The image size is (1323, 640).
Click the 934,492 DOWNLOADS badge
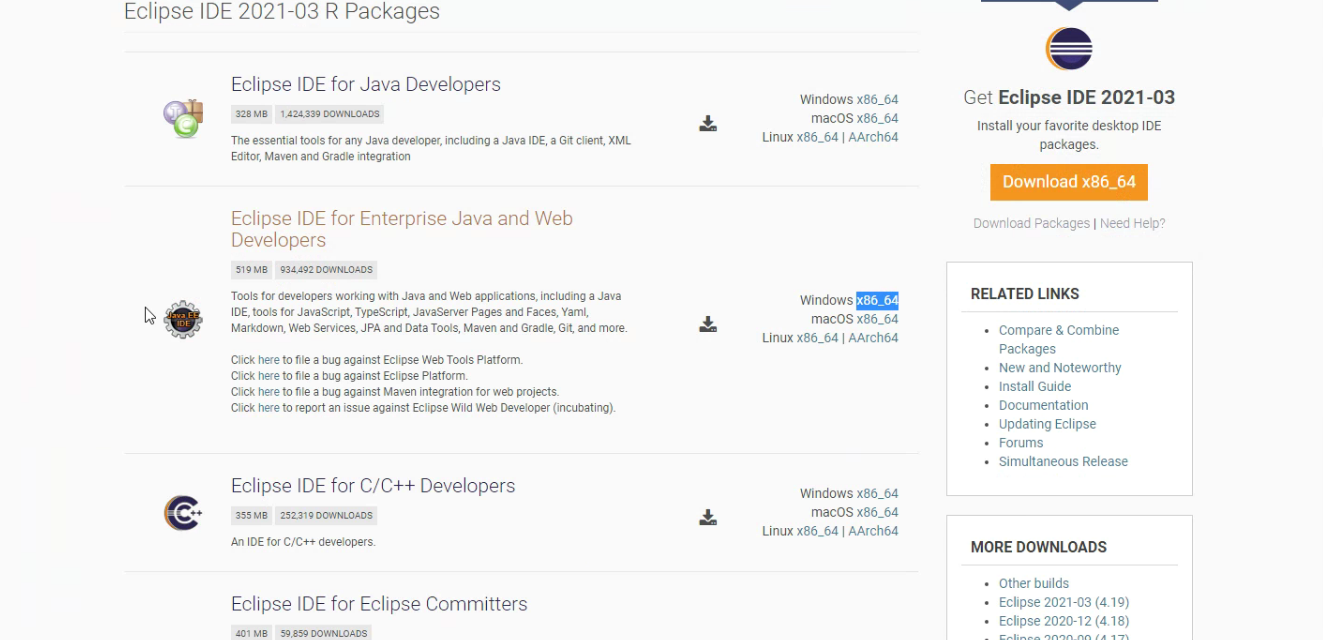326,269
